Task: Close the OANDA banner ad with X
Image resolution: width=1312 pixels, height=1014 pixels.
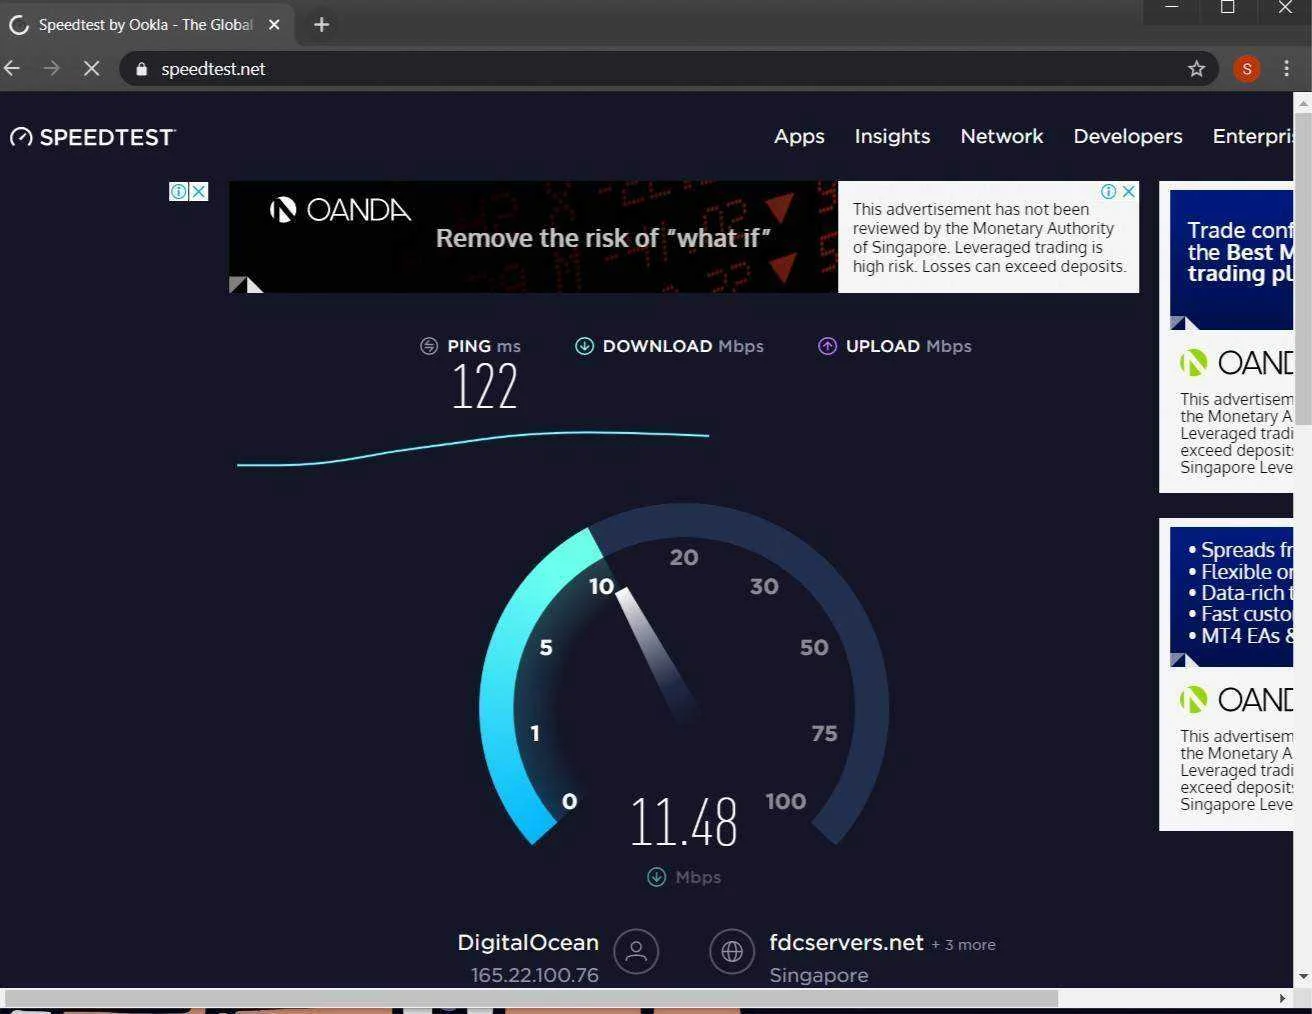Action: pos(1129,191)
